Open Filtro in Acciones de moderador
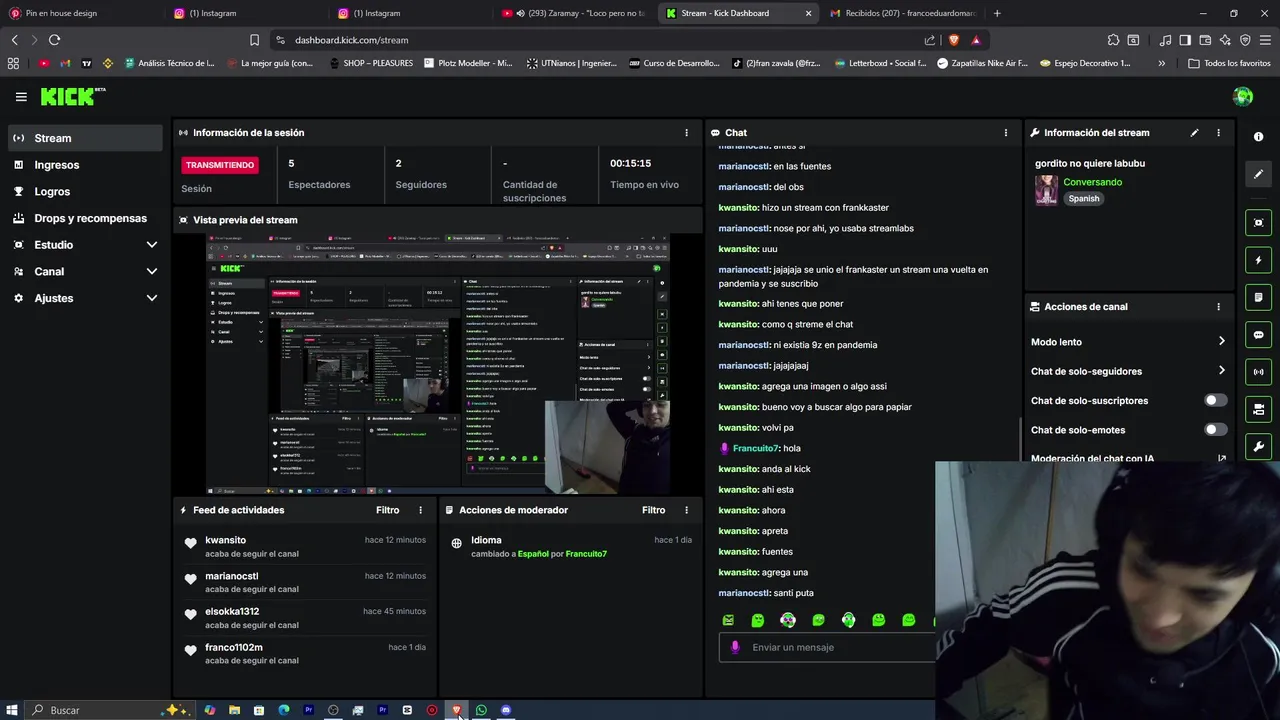Viewport: 1280px width, 720px height. (x=653, y=510)
